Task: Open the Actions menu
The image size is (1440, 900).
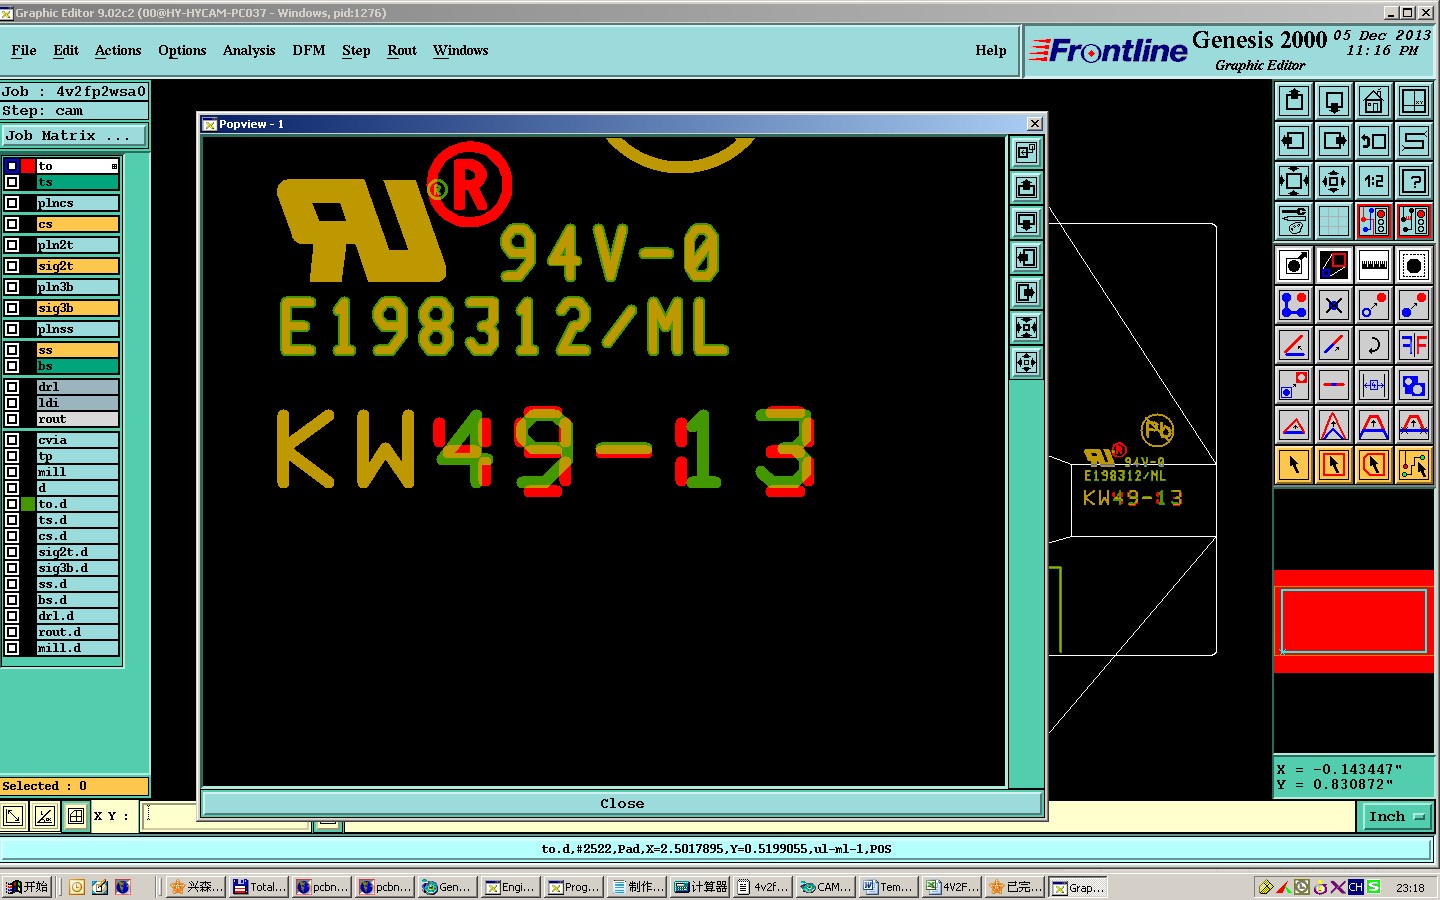Action: [x=118, y=51]
